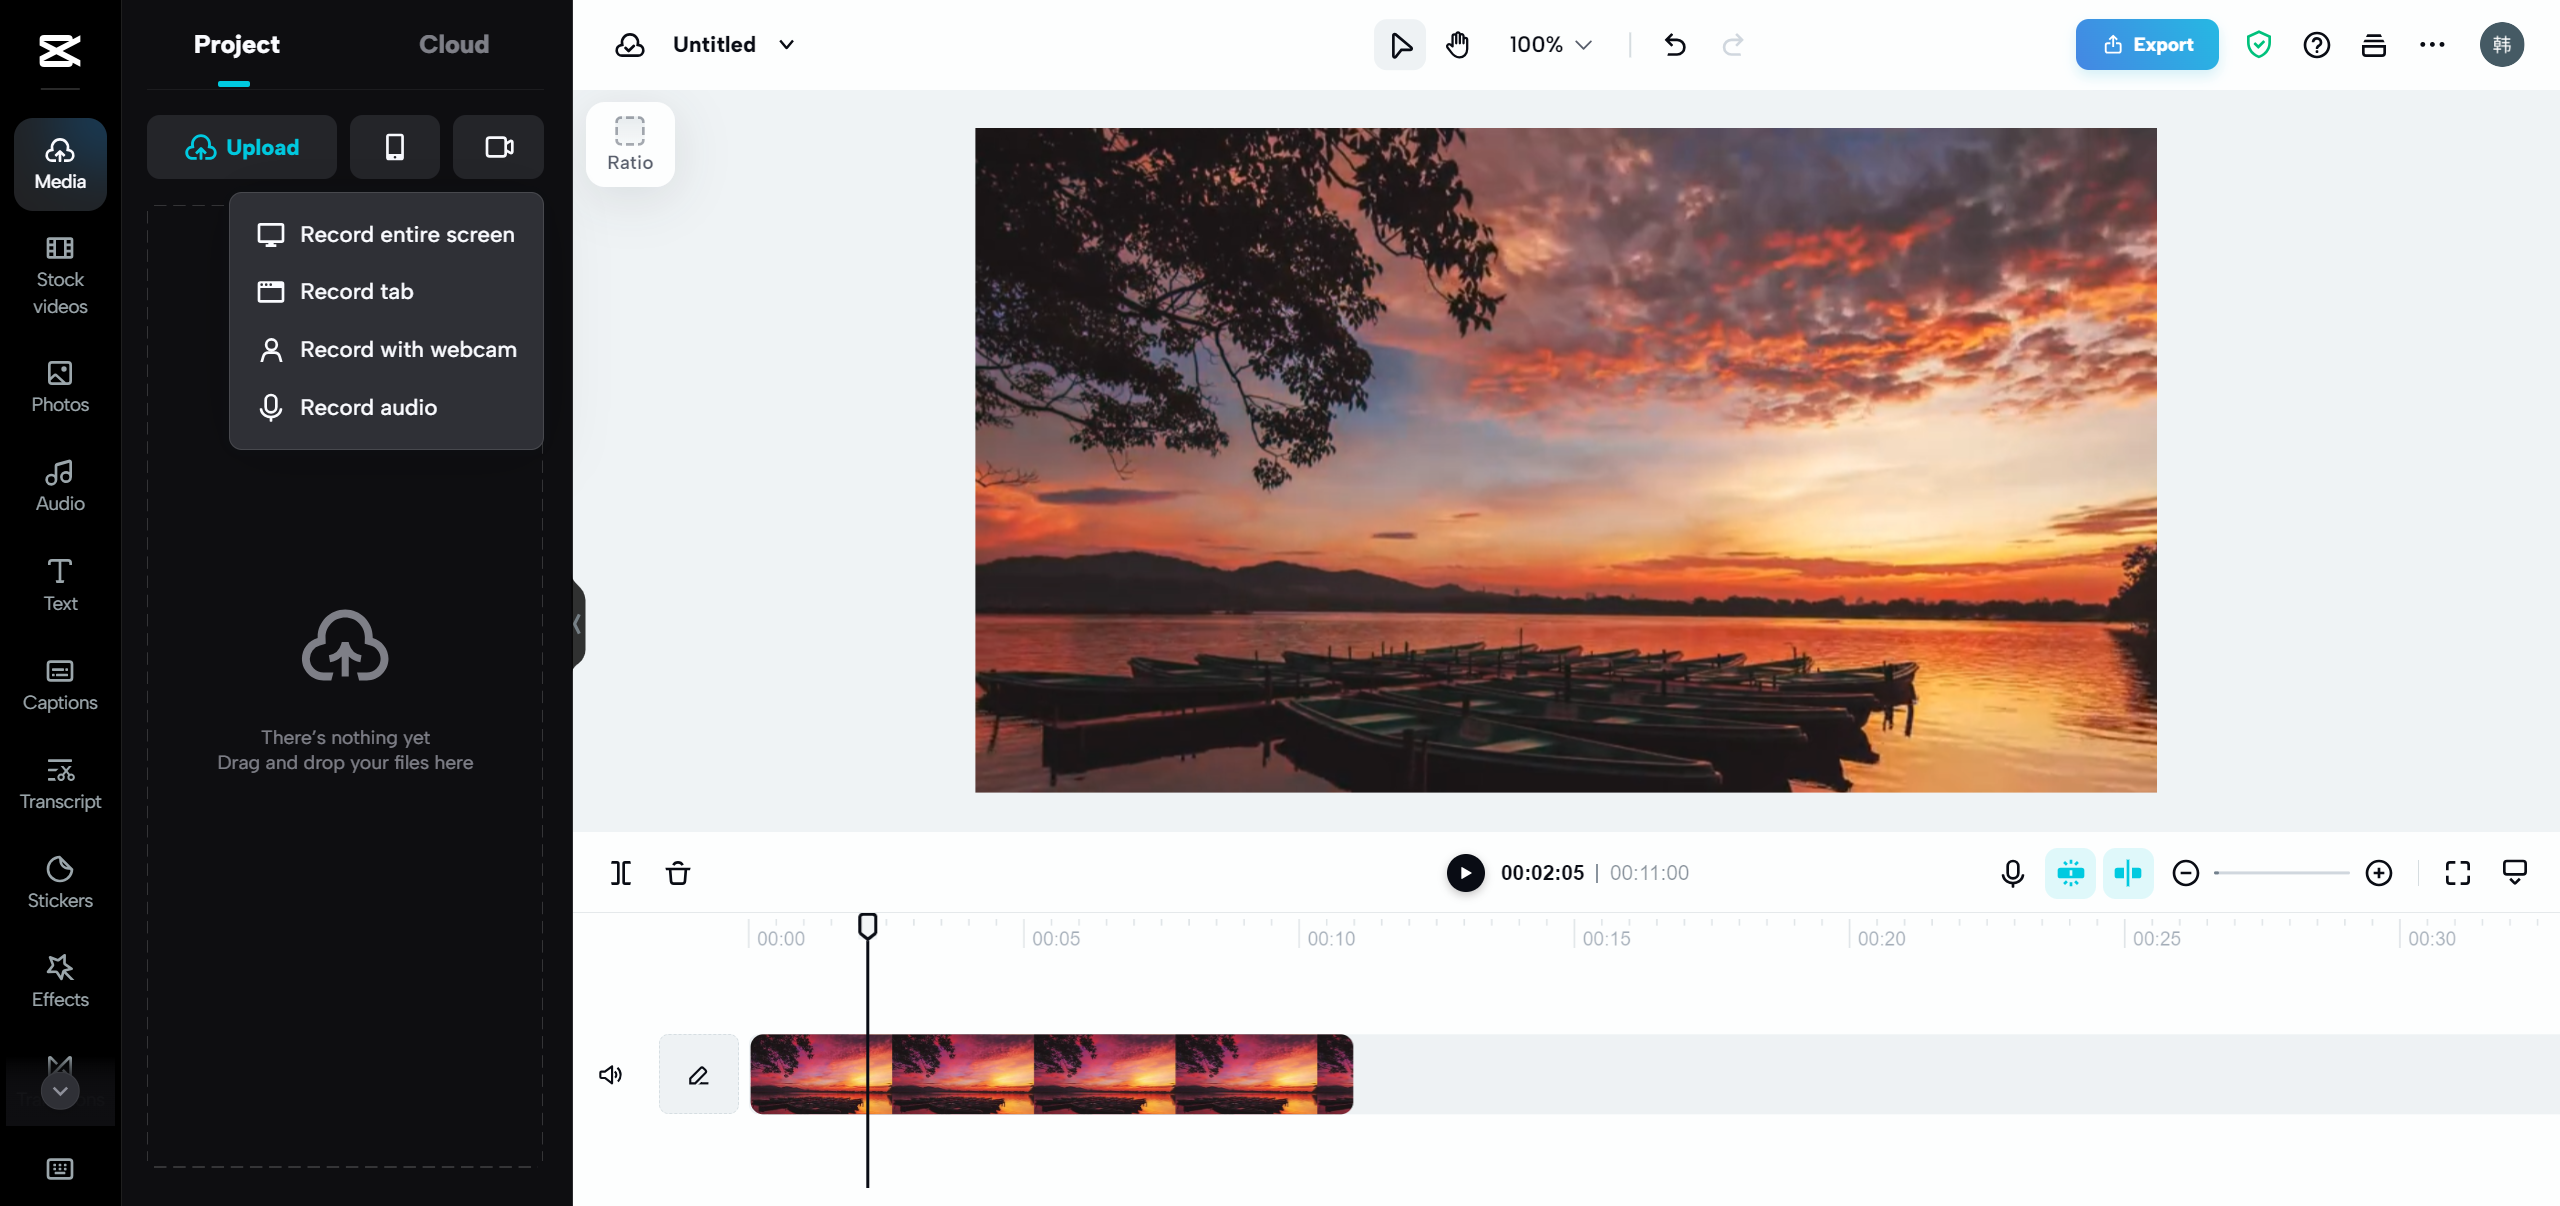Screen dimensions: 2560x1206
Task: Click the Export button
Action: [2146, 44]
